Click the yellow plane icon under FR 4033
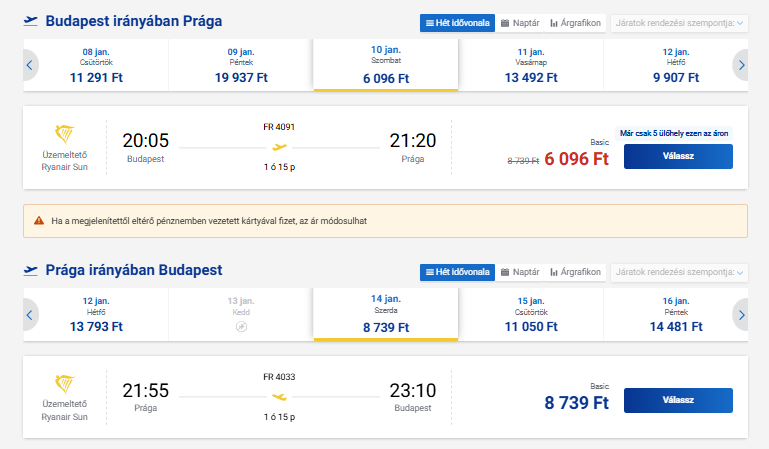The width and height of the screenshot is (769, 449). click(x=279, y=396)
